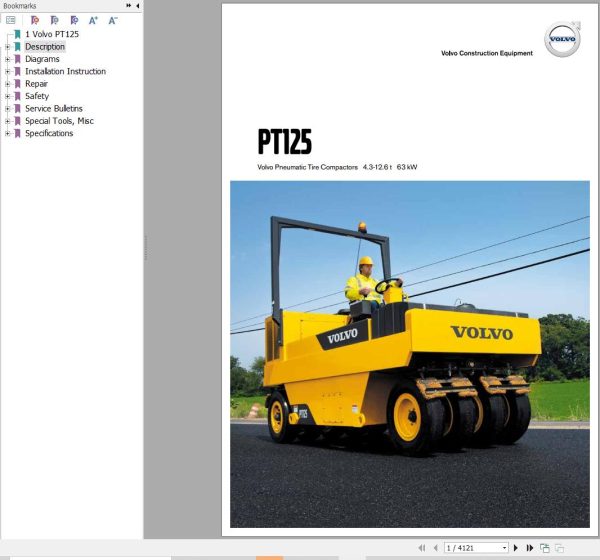Click the Volvo logo on the page
Screen dimensions: 600x560
click(x=562, y=39)
